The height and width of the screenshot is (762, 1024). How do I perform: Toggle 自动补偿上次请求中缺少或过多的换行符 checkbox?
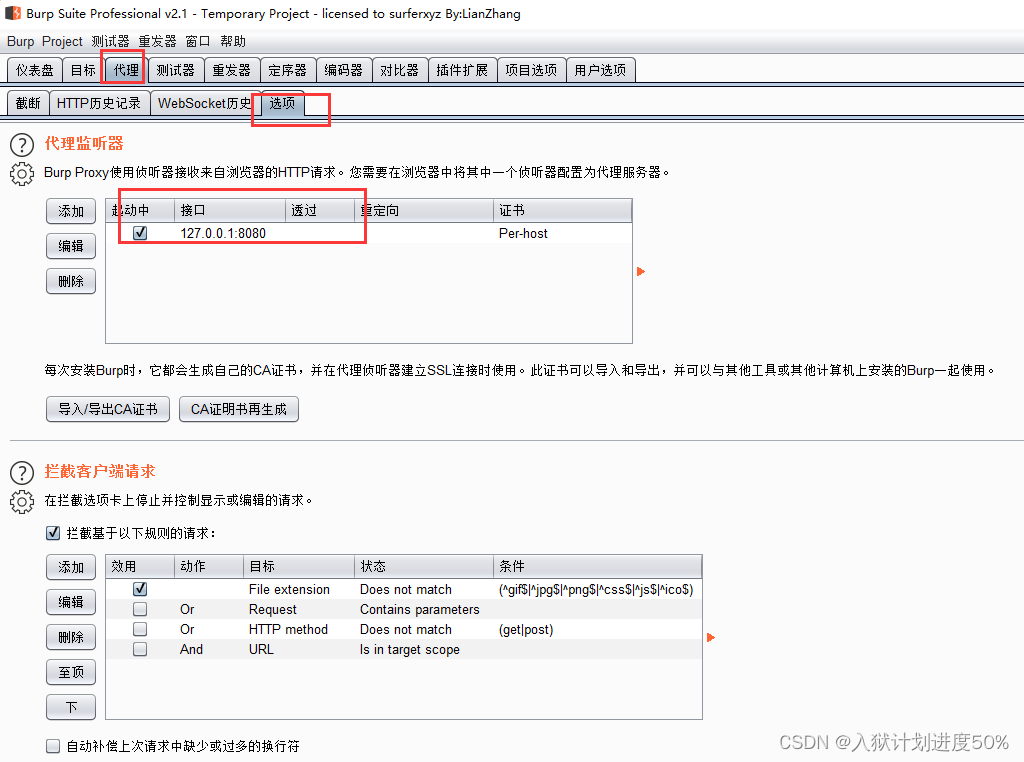click(53, 746)
